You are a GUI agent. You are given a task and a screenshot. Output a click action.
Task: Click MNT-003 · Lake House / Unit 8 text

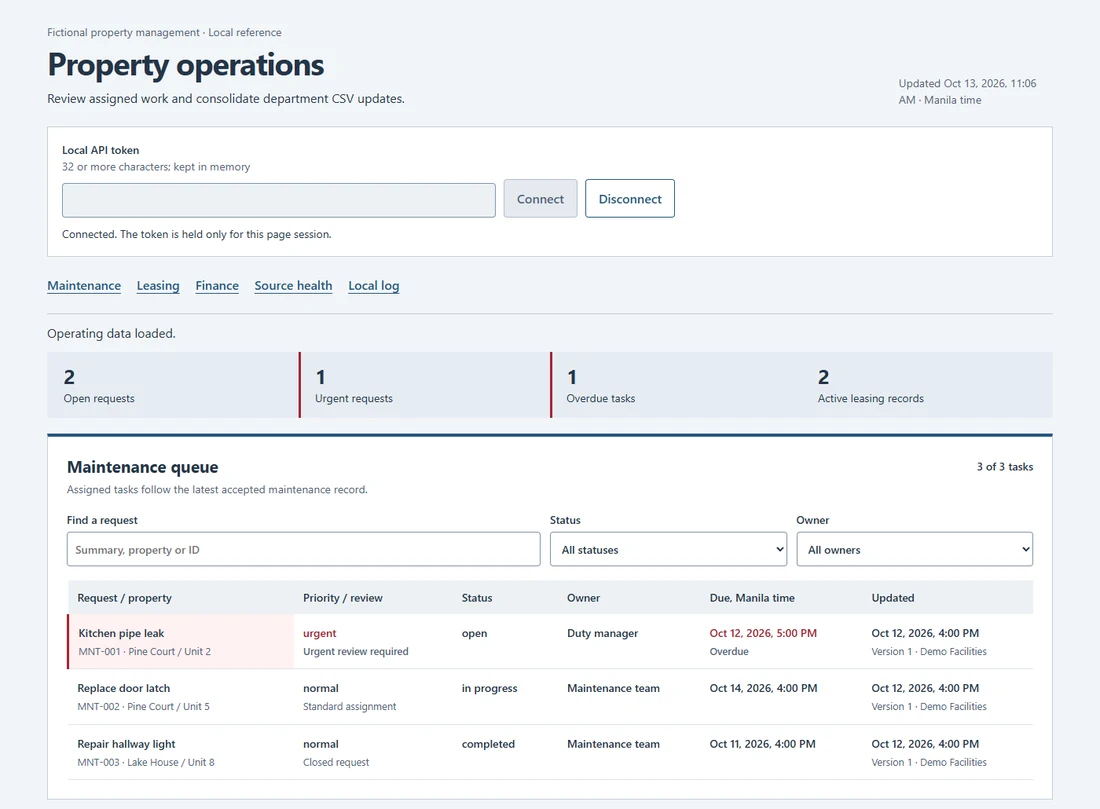coord(146,762)
